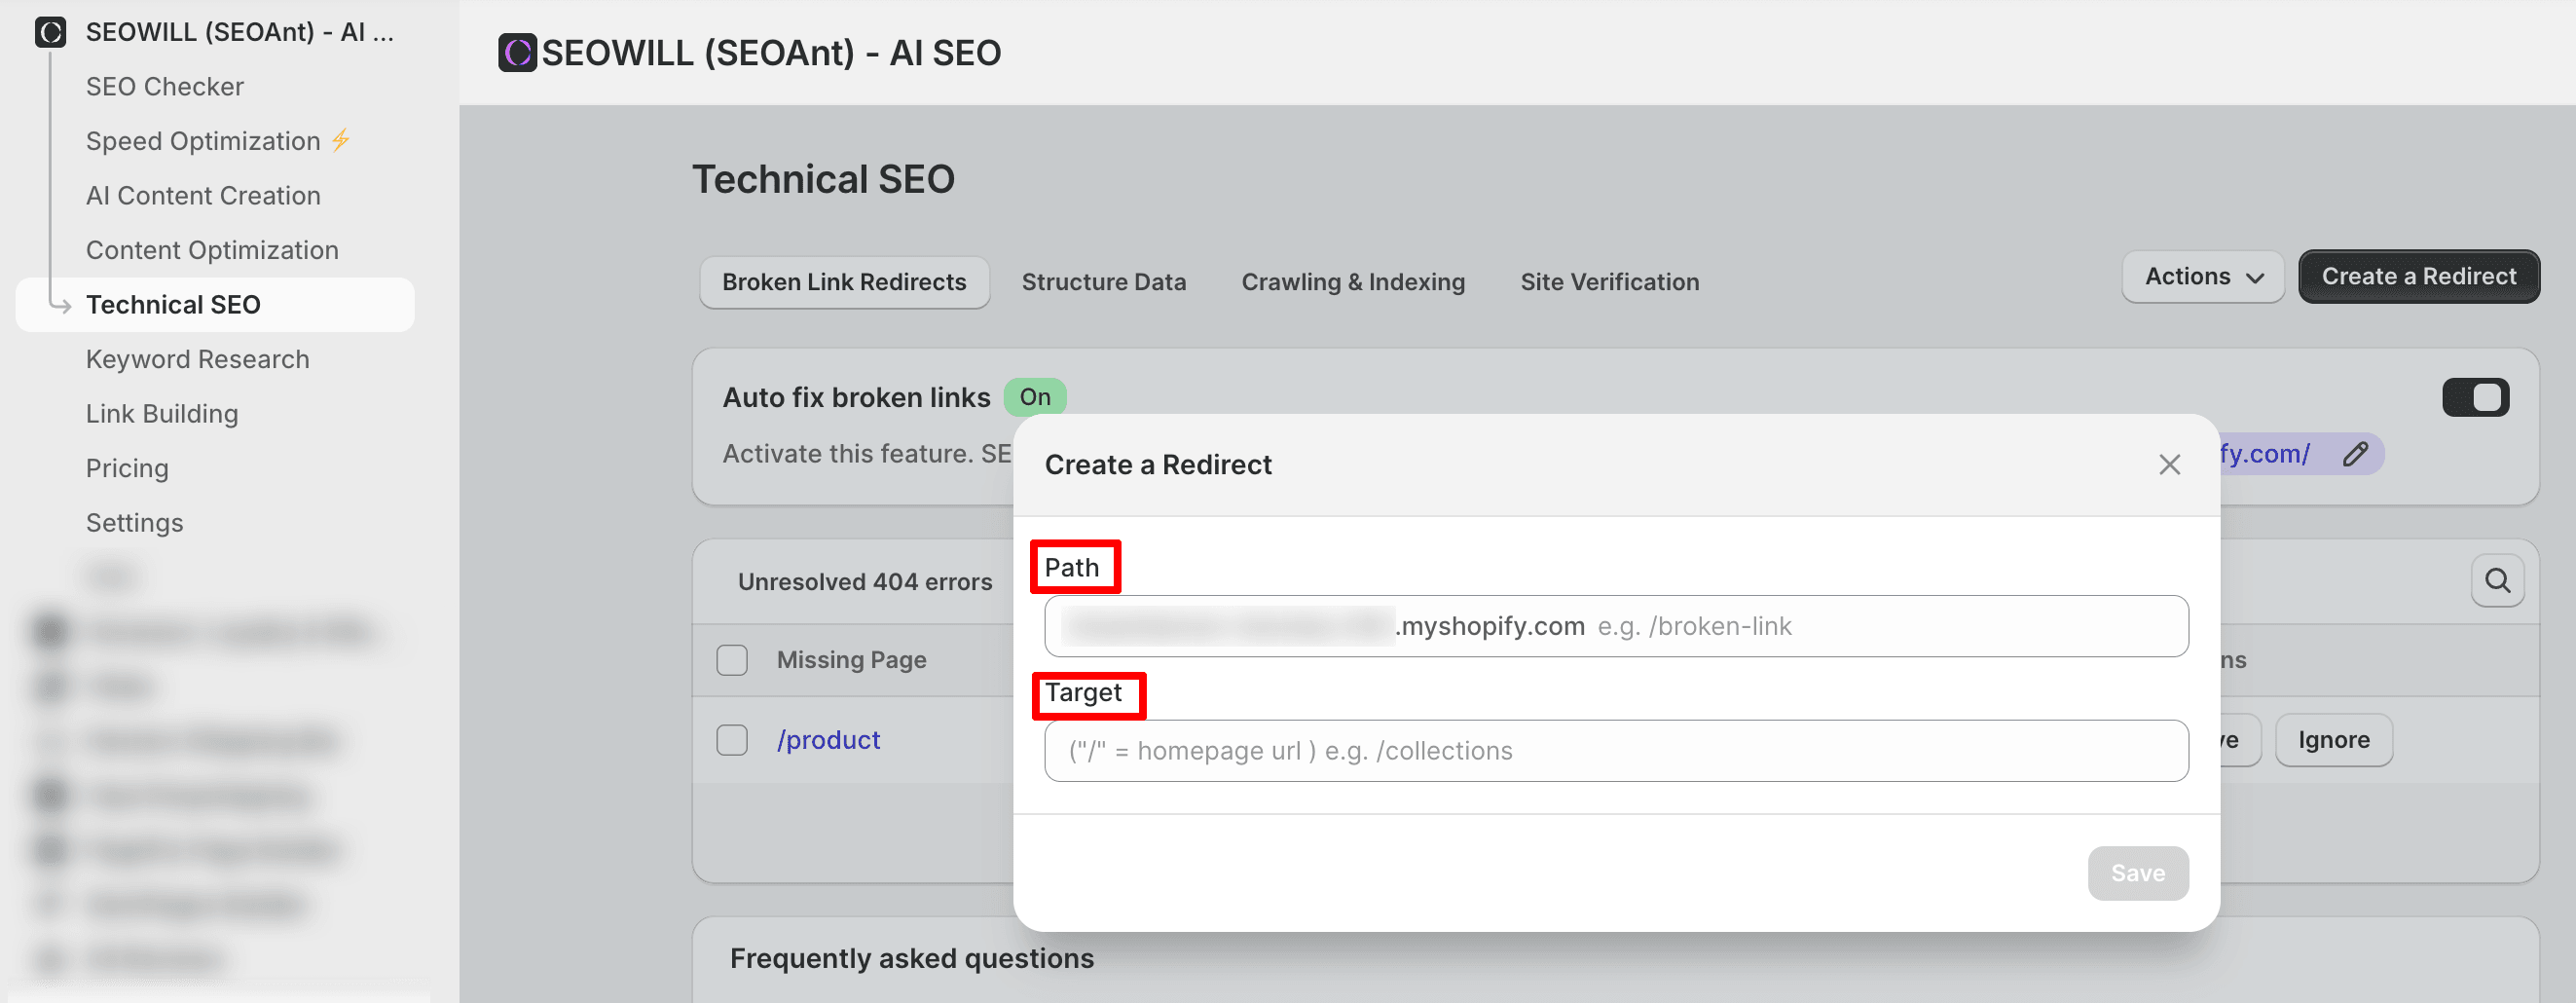Check the Missing Page select-all checkbox

[732, 660]
